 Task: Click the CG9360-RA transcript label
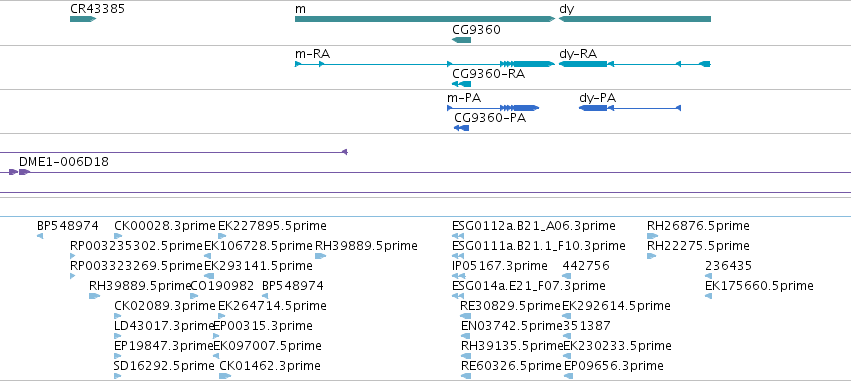click(x=488, y=74)
